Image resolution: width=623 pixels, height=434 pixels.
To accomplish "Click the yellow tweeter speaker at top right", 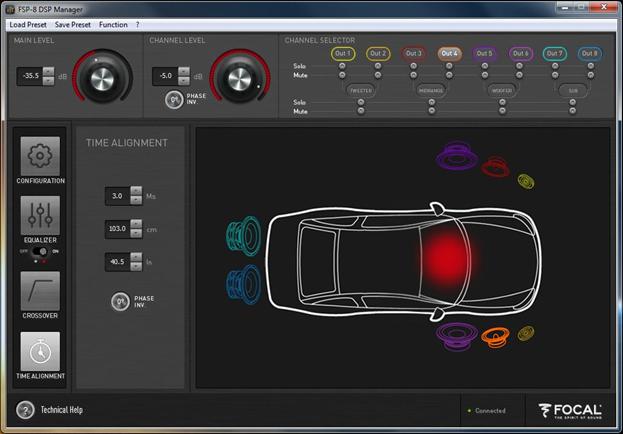I will pyautogui.click(x=526, y=181).
